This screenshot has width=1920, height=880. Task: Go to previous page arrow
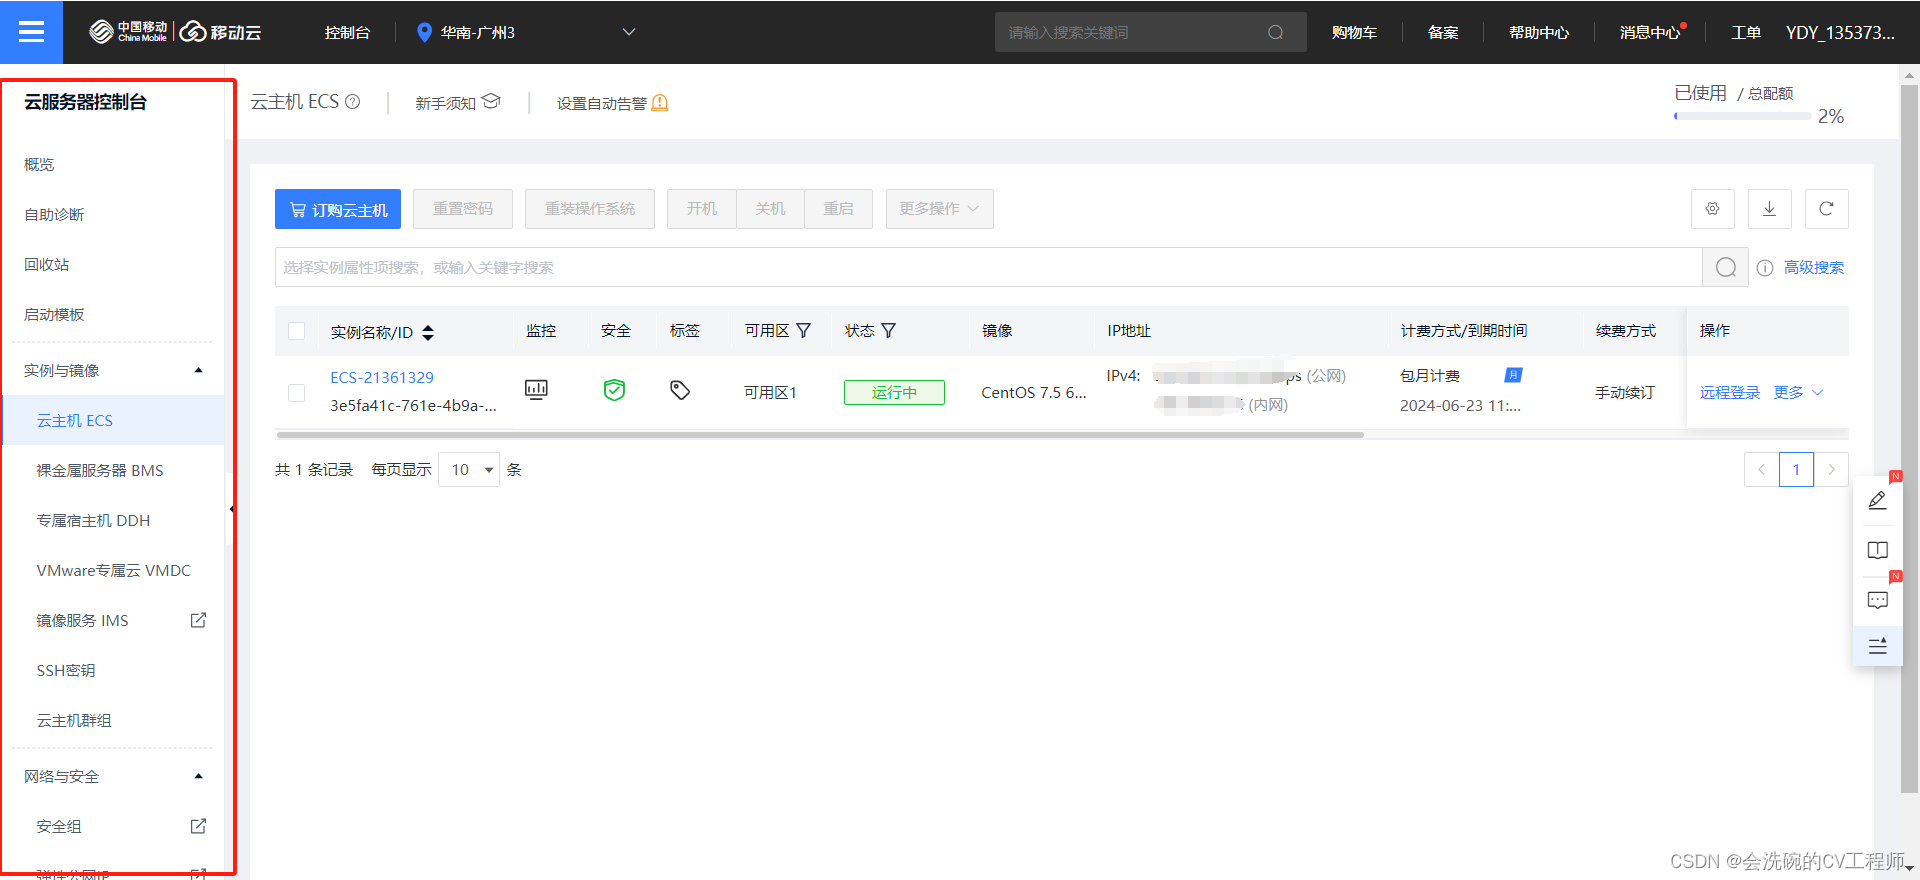point(1761,469)
